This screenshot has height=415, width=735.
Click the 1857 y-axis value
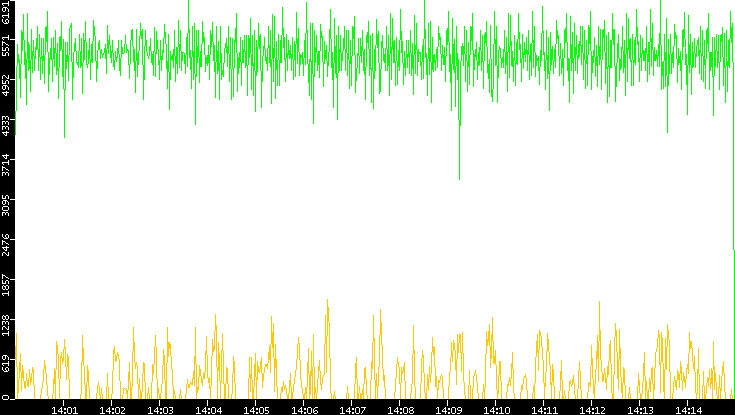6,285
